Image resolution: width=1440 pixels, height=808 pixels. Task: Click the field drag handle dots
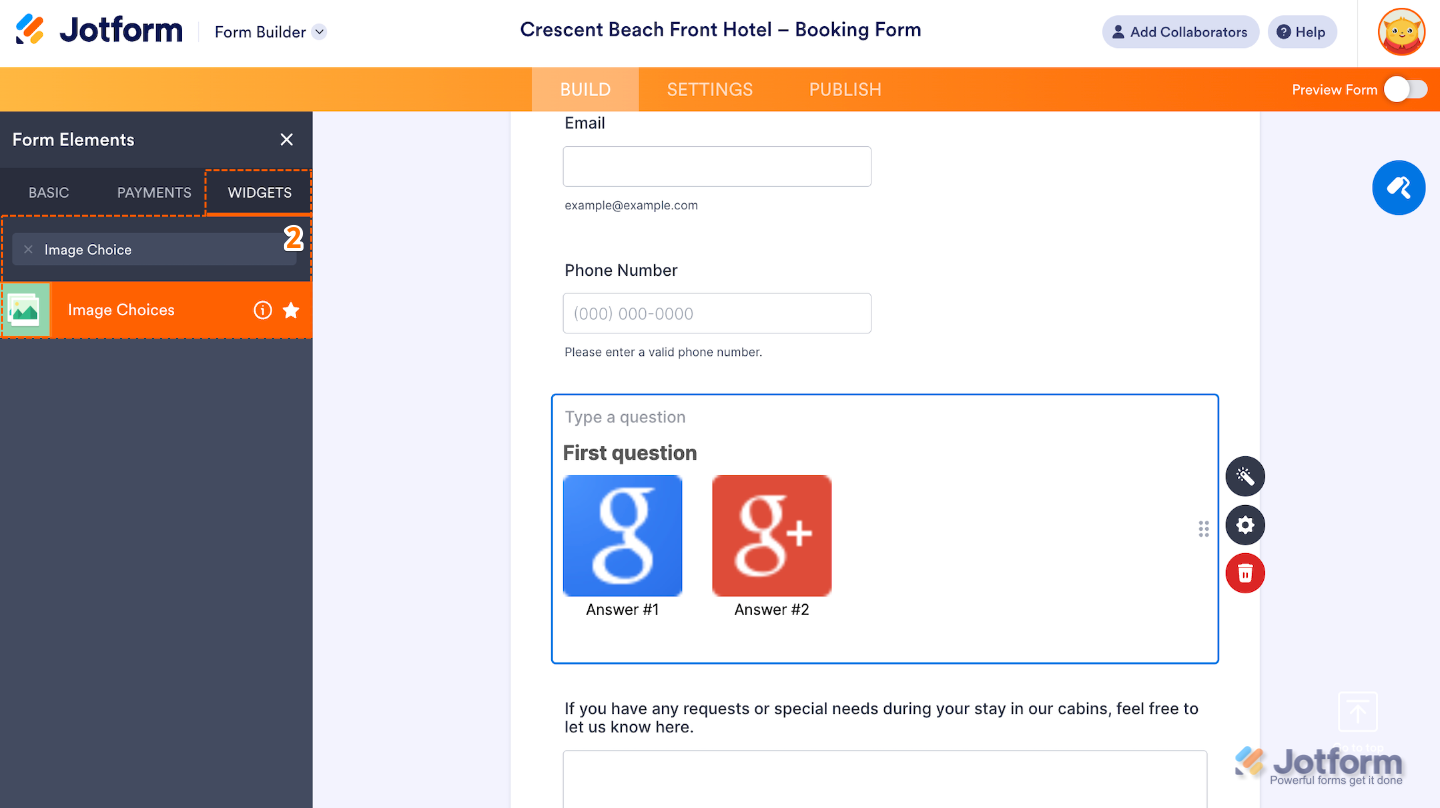coord(1204,529)
